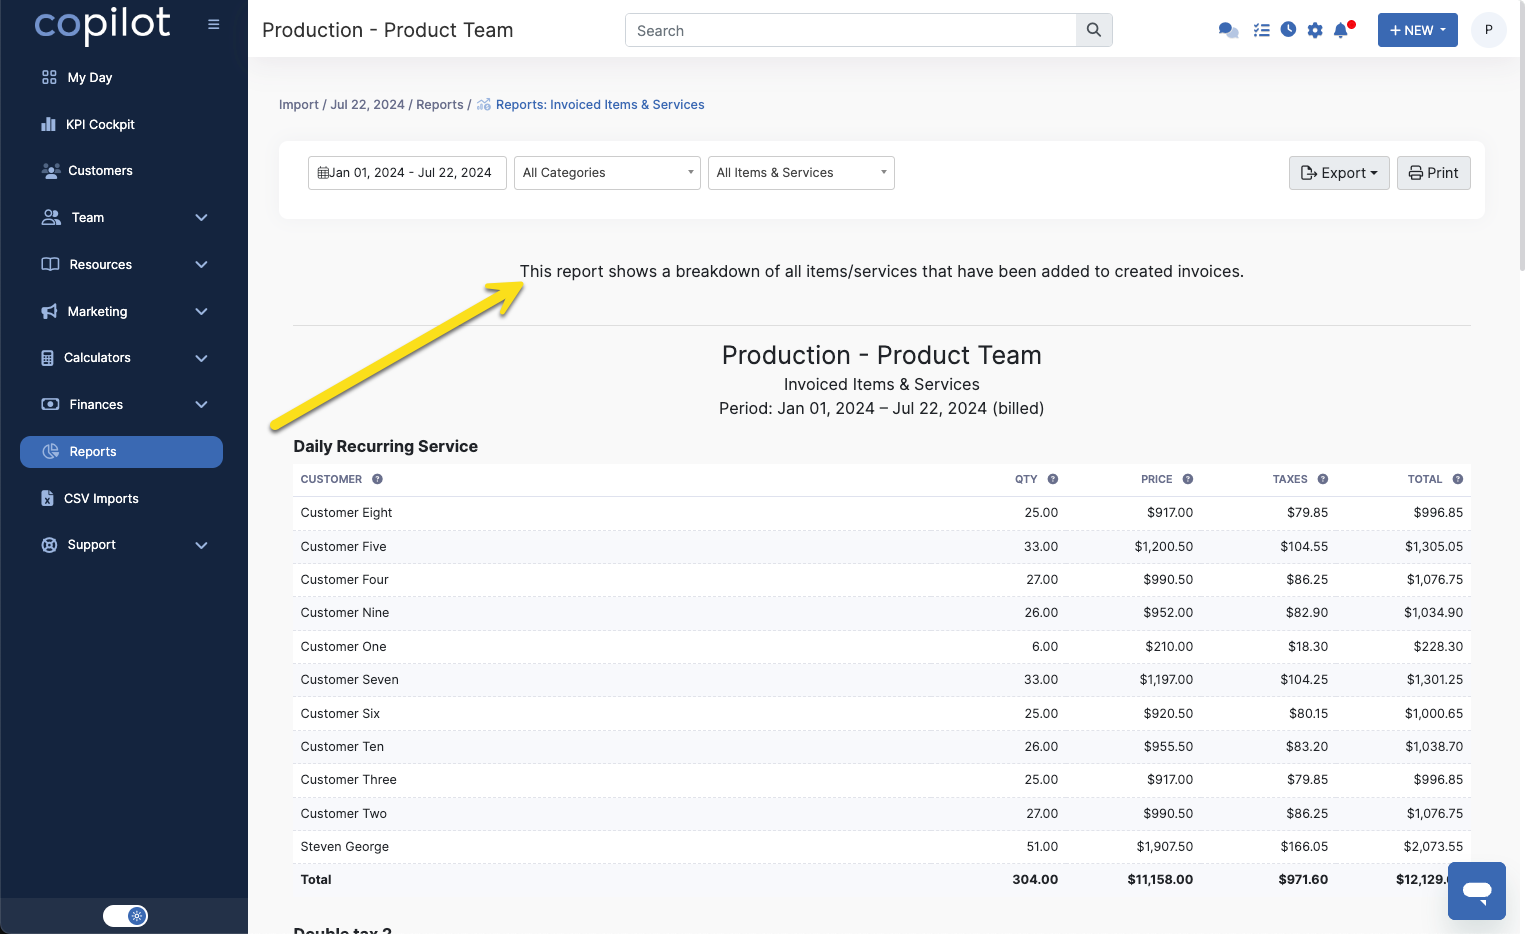The height and width of the screenshot is (934, 1525).
Task: Open the All Items & Services dropdown
Action: coord(801,173)
